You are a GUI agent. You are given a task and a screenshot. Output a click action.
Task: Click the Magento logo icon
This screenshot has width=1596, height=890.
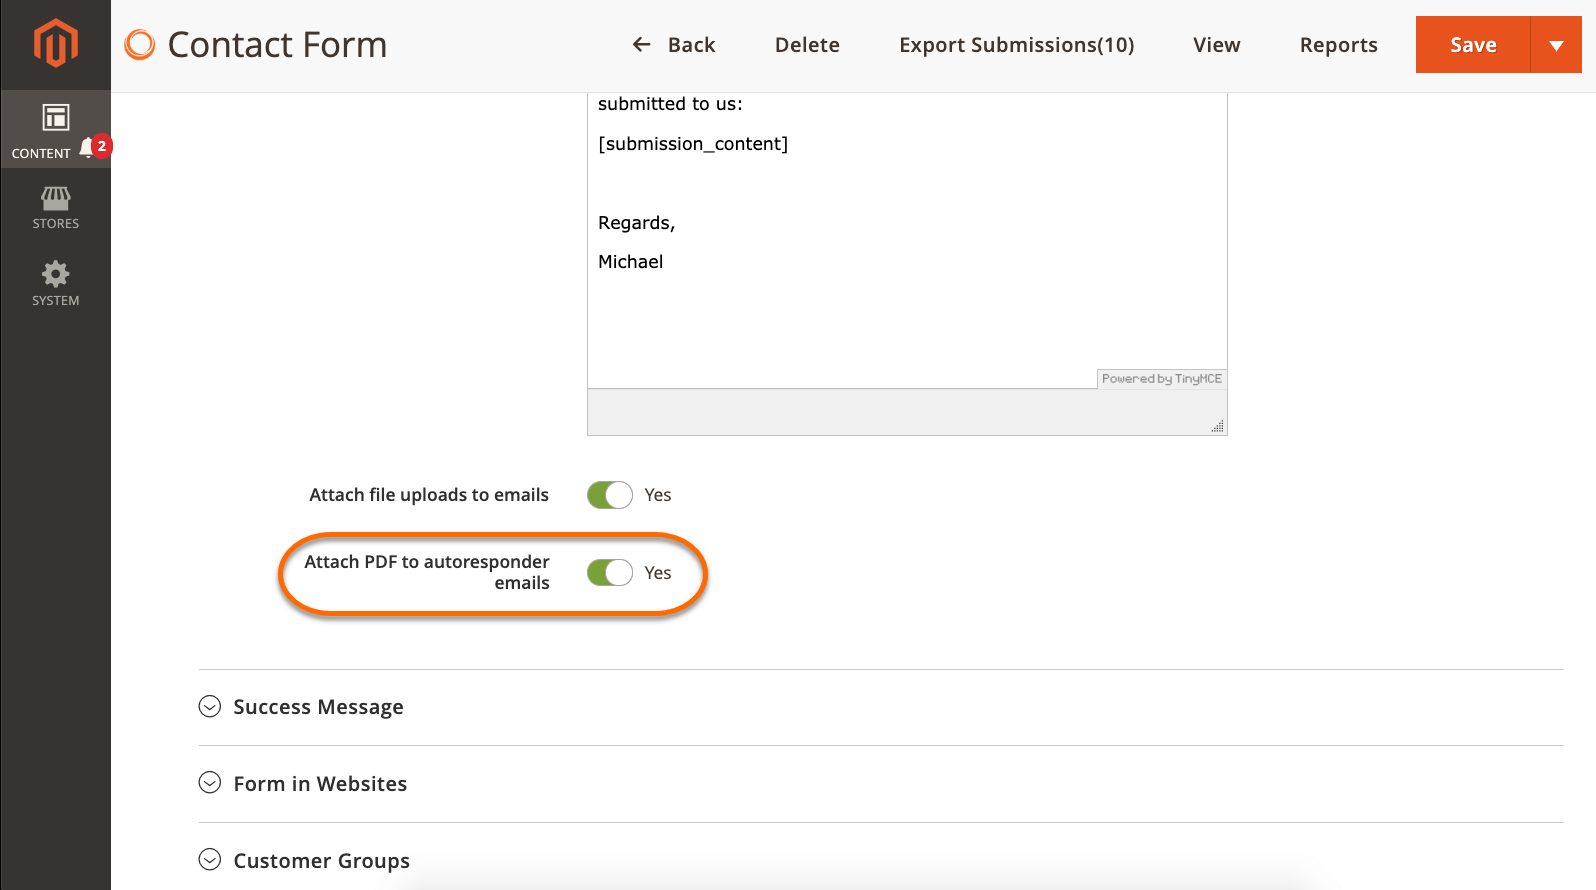point(55,44)
